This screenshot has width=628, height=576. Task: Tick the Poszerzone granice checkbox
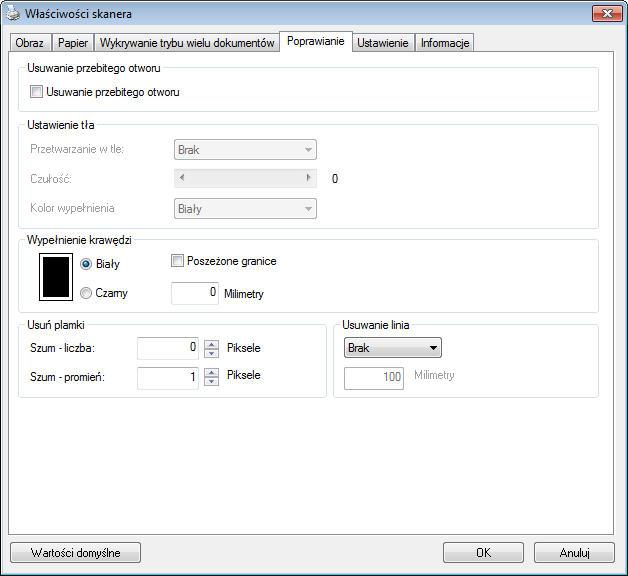tap(177, 261)
